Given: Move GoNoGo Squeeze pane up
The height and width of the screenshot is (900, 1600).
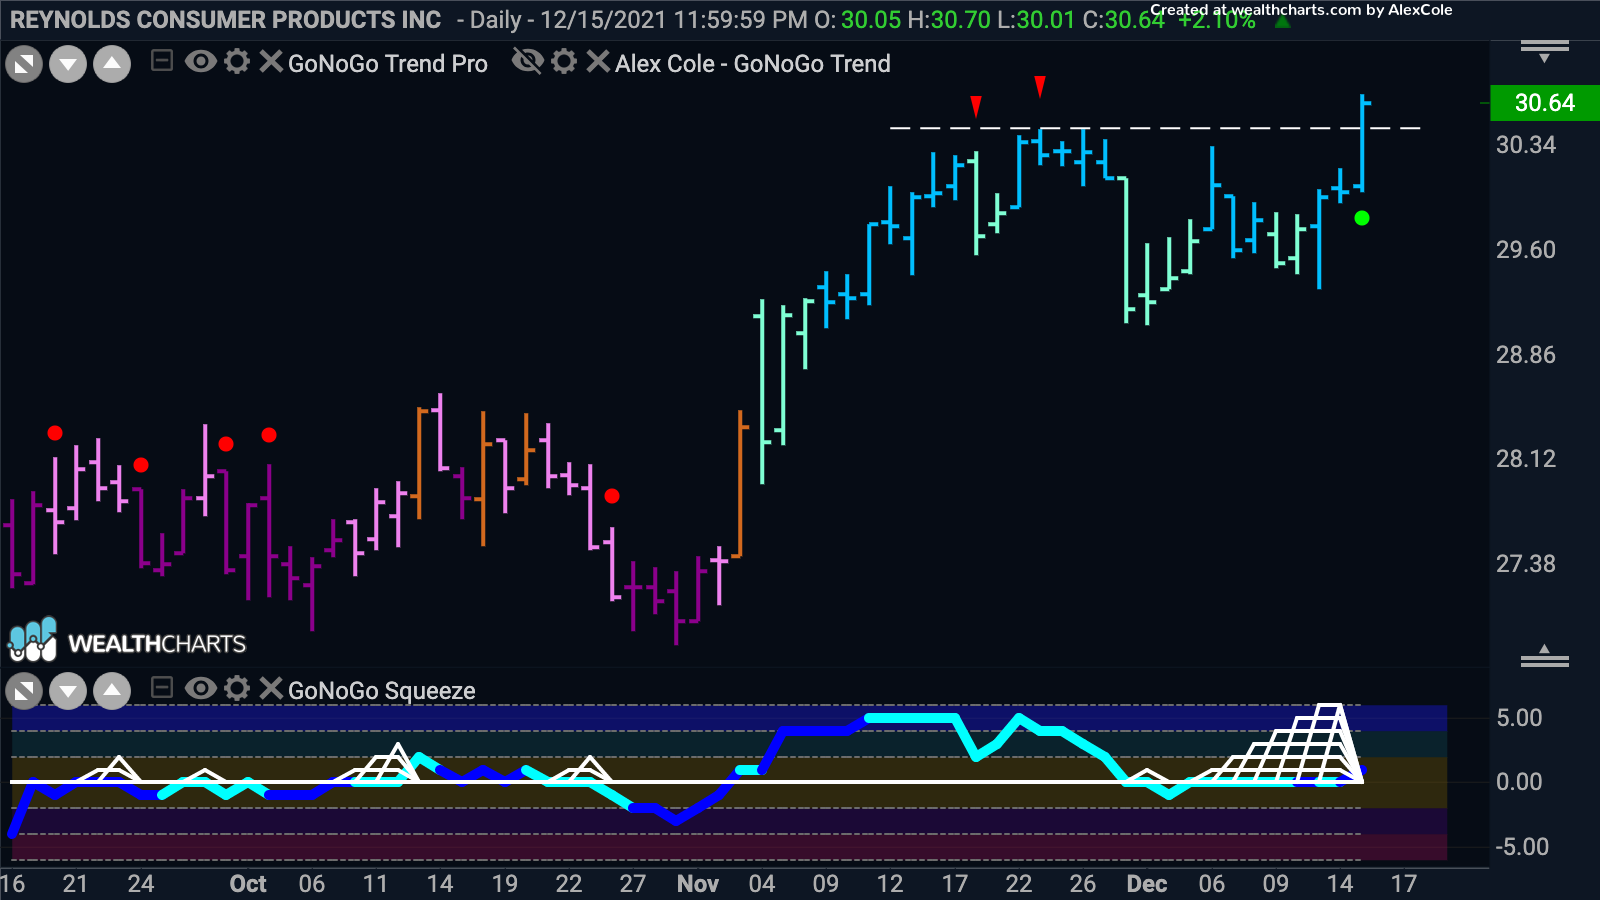Looking at the screenshot, I should tap(112, 691).
